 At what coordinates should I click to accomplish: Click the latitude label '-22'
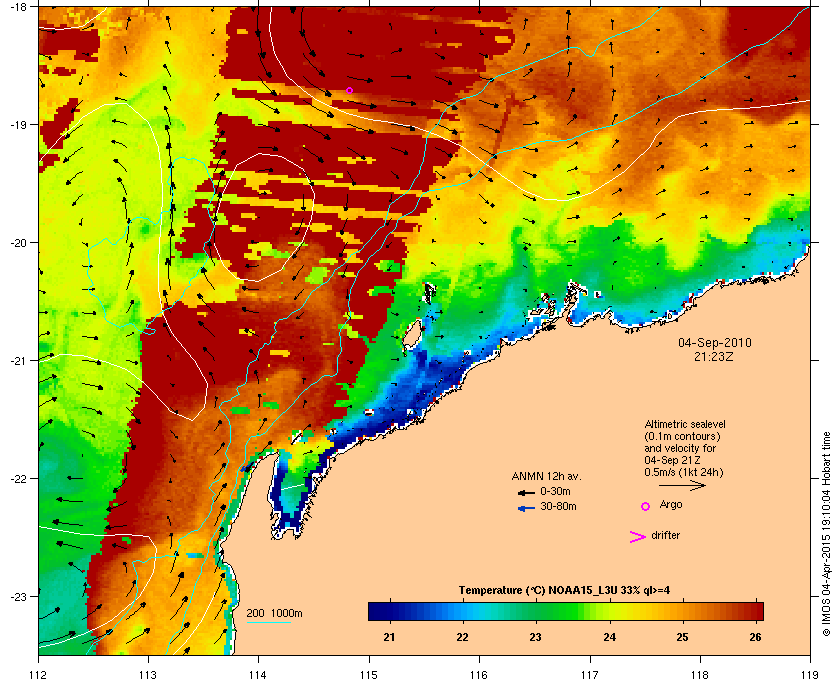(x=18, y=479)
